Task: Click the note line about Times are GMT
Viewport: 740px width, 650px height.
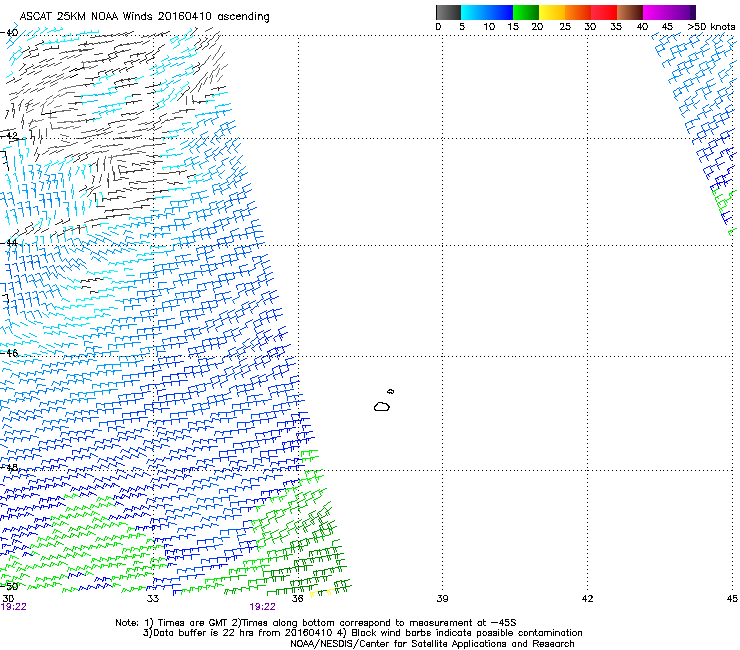Action: click(x=316, y=623)
